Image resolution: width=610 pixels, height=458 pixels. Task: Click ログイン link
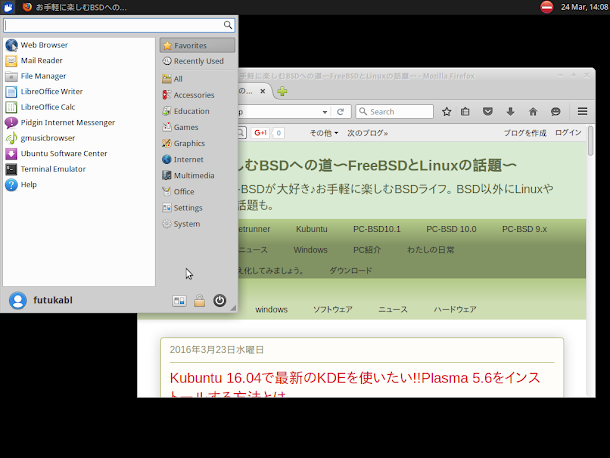568,133
